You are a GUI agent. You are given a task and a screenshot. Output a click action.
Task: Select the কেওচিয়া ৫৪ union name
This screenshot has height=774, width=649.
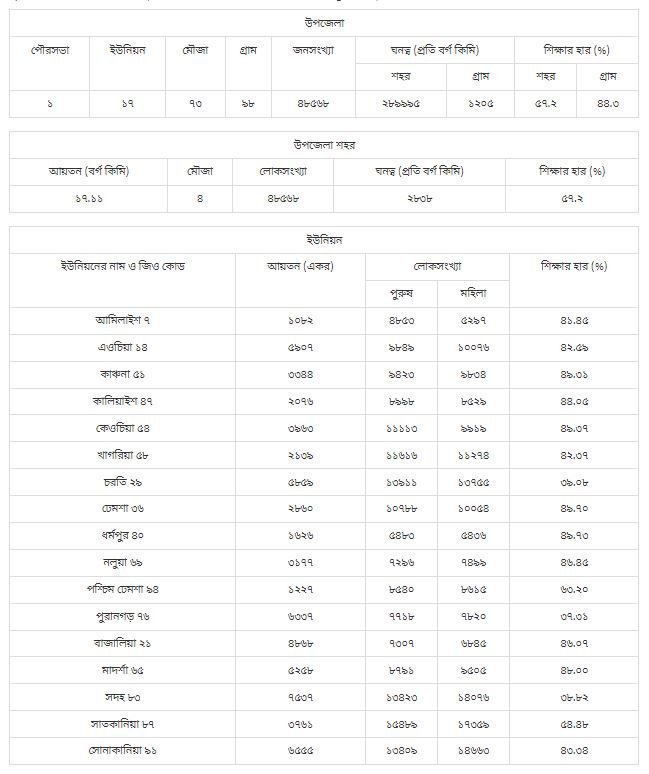(x=123, y=428)
